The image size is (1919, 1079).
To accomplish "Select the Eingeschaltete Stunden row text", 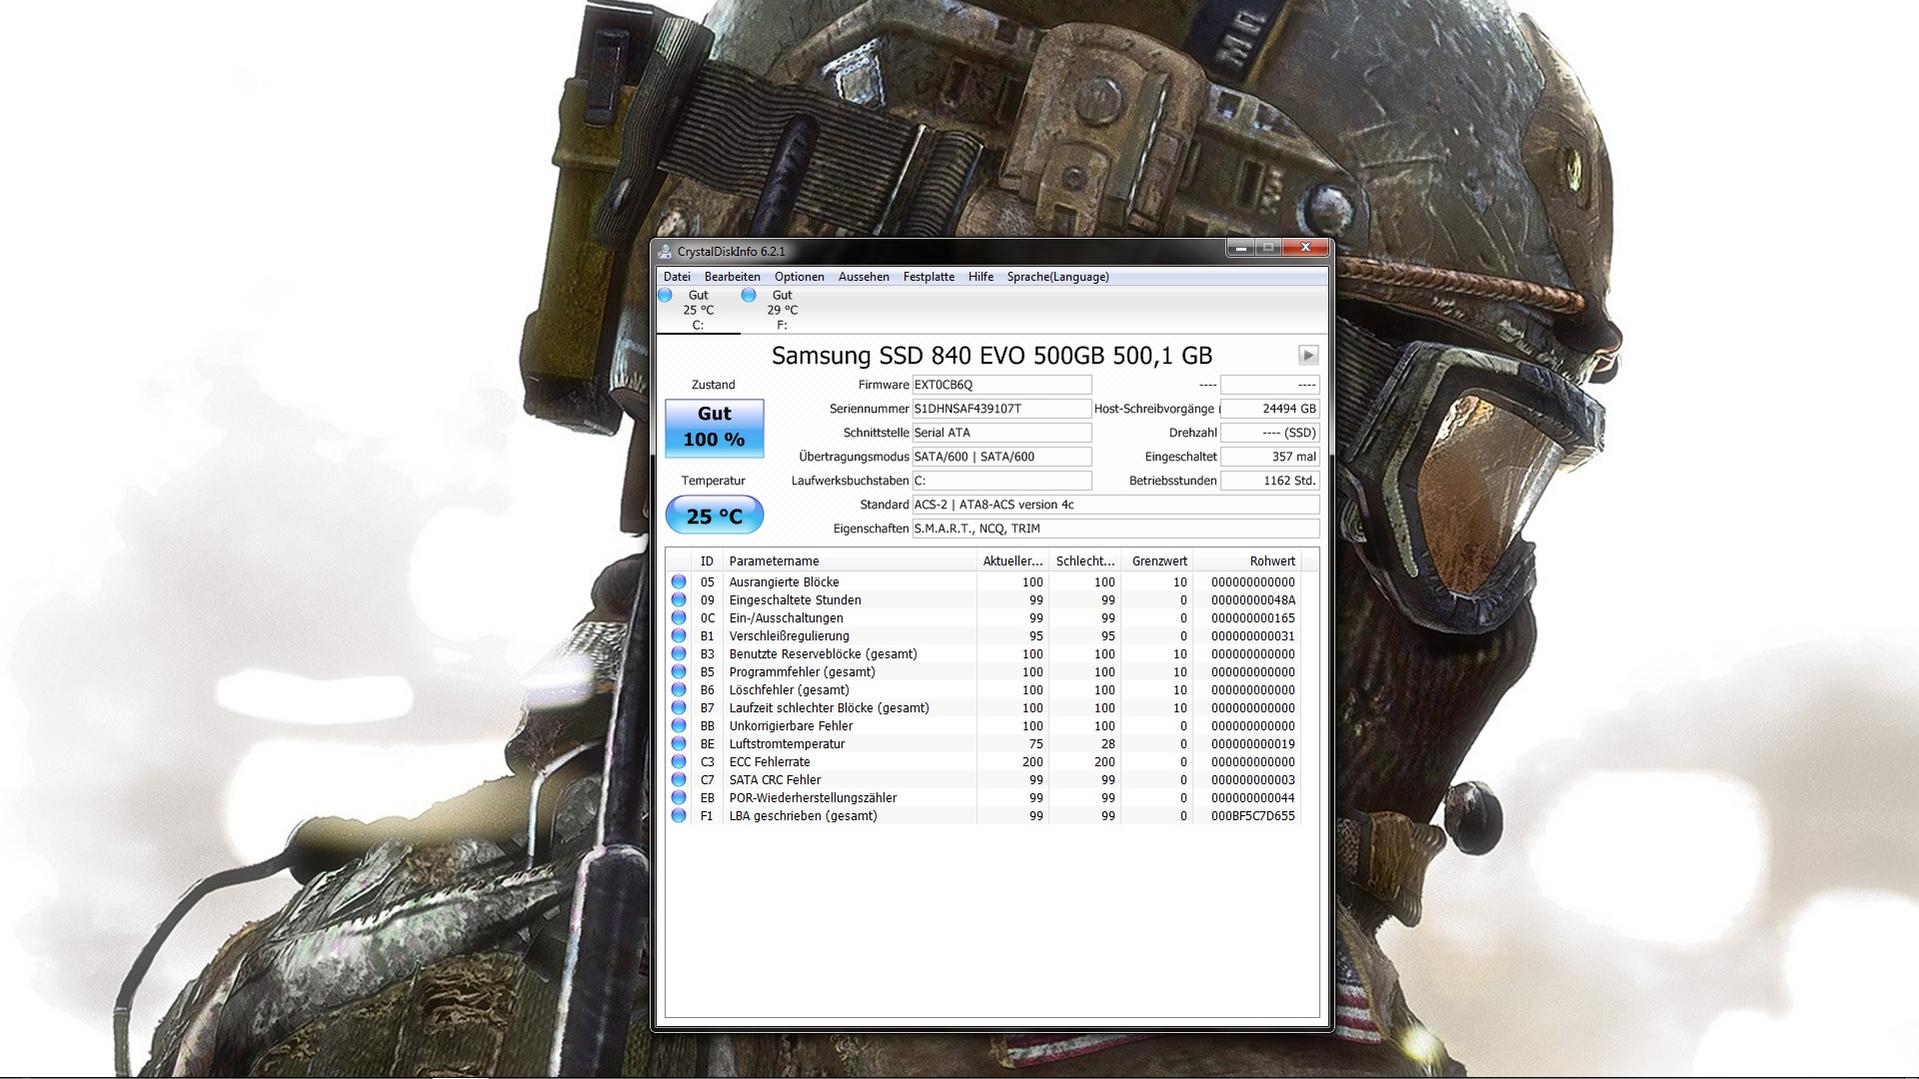I will pos(795,600).
